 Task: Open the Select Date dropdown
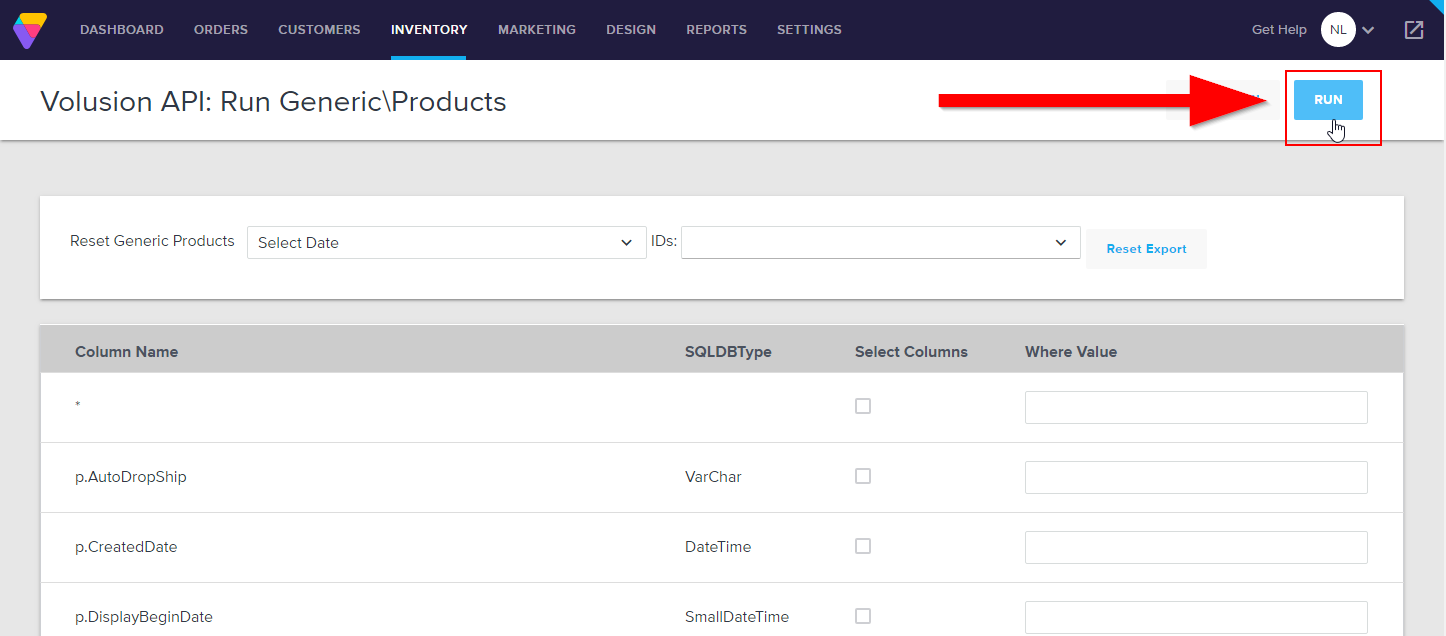pos(447,242)
